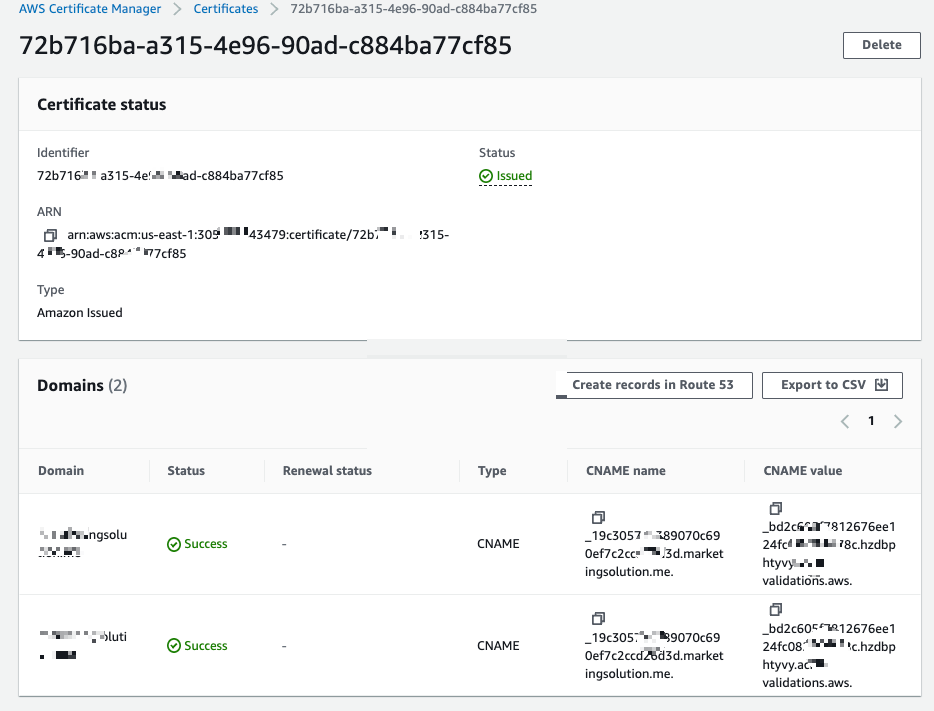This screenshot has width=934, height=711.
Task: Copy CNAME name in first domain row
Action: click(x=598, y=517)
